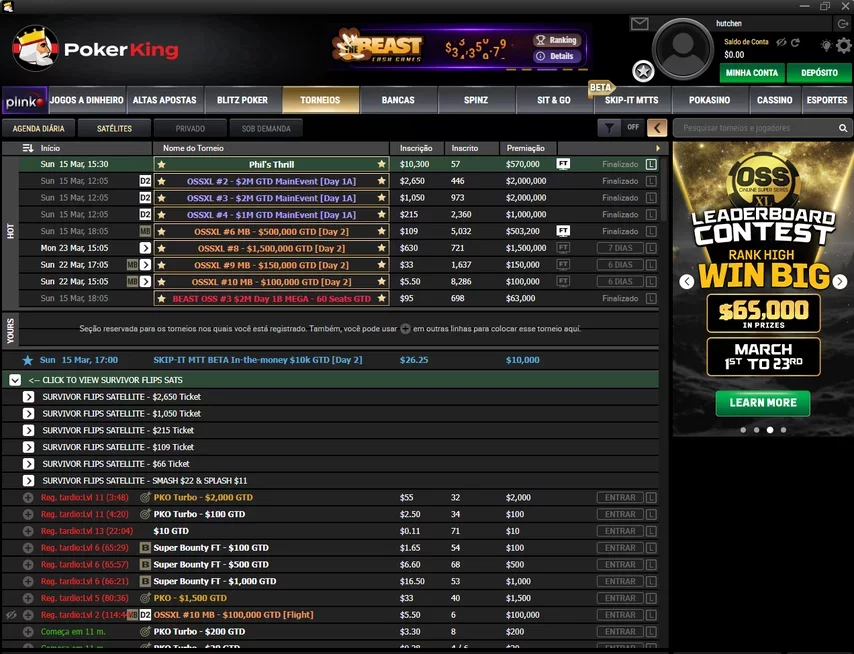Click the search magnifier icon
854x654 pixels.
pos(843,129)
